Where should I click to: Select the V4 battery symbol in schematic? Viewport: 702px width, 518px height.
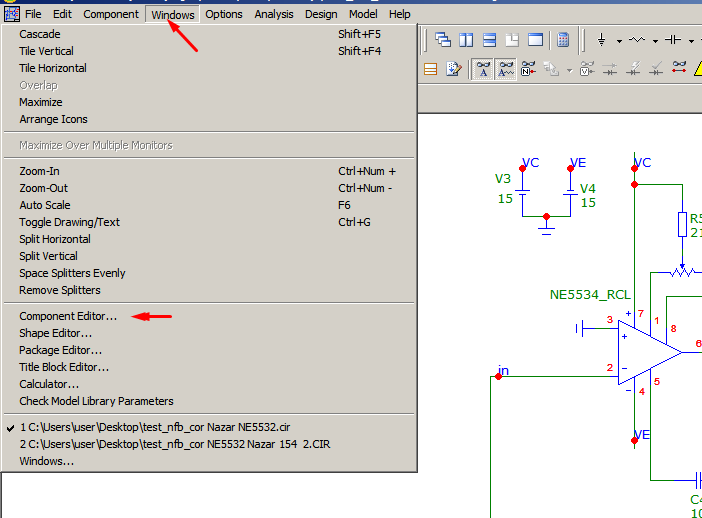pyautogui.click(x=570, y=193)
